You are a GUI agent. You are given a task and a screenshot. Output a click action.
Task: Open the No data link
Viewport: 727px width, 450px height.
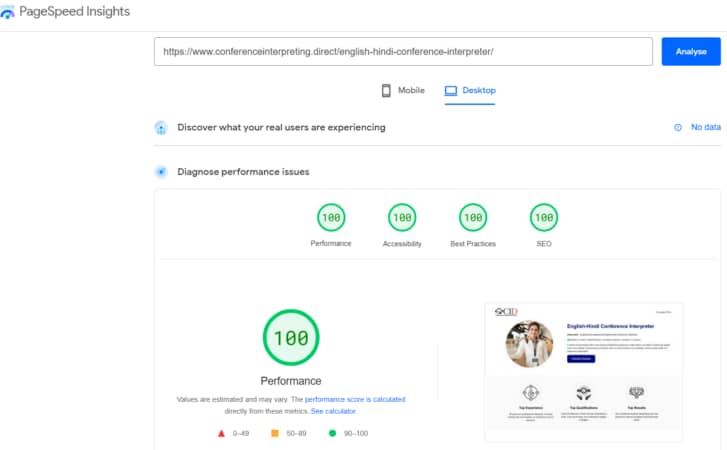pyautogui.click(x=706, y=127)
